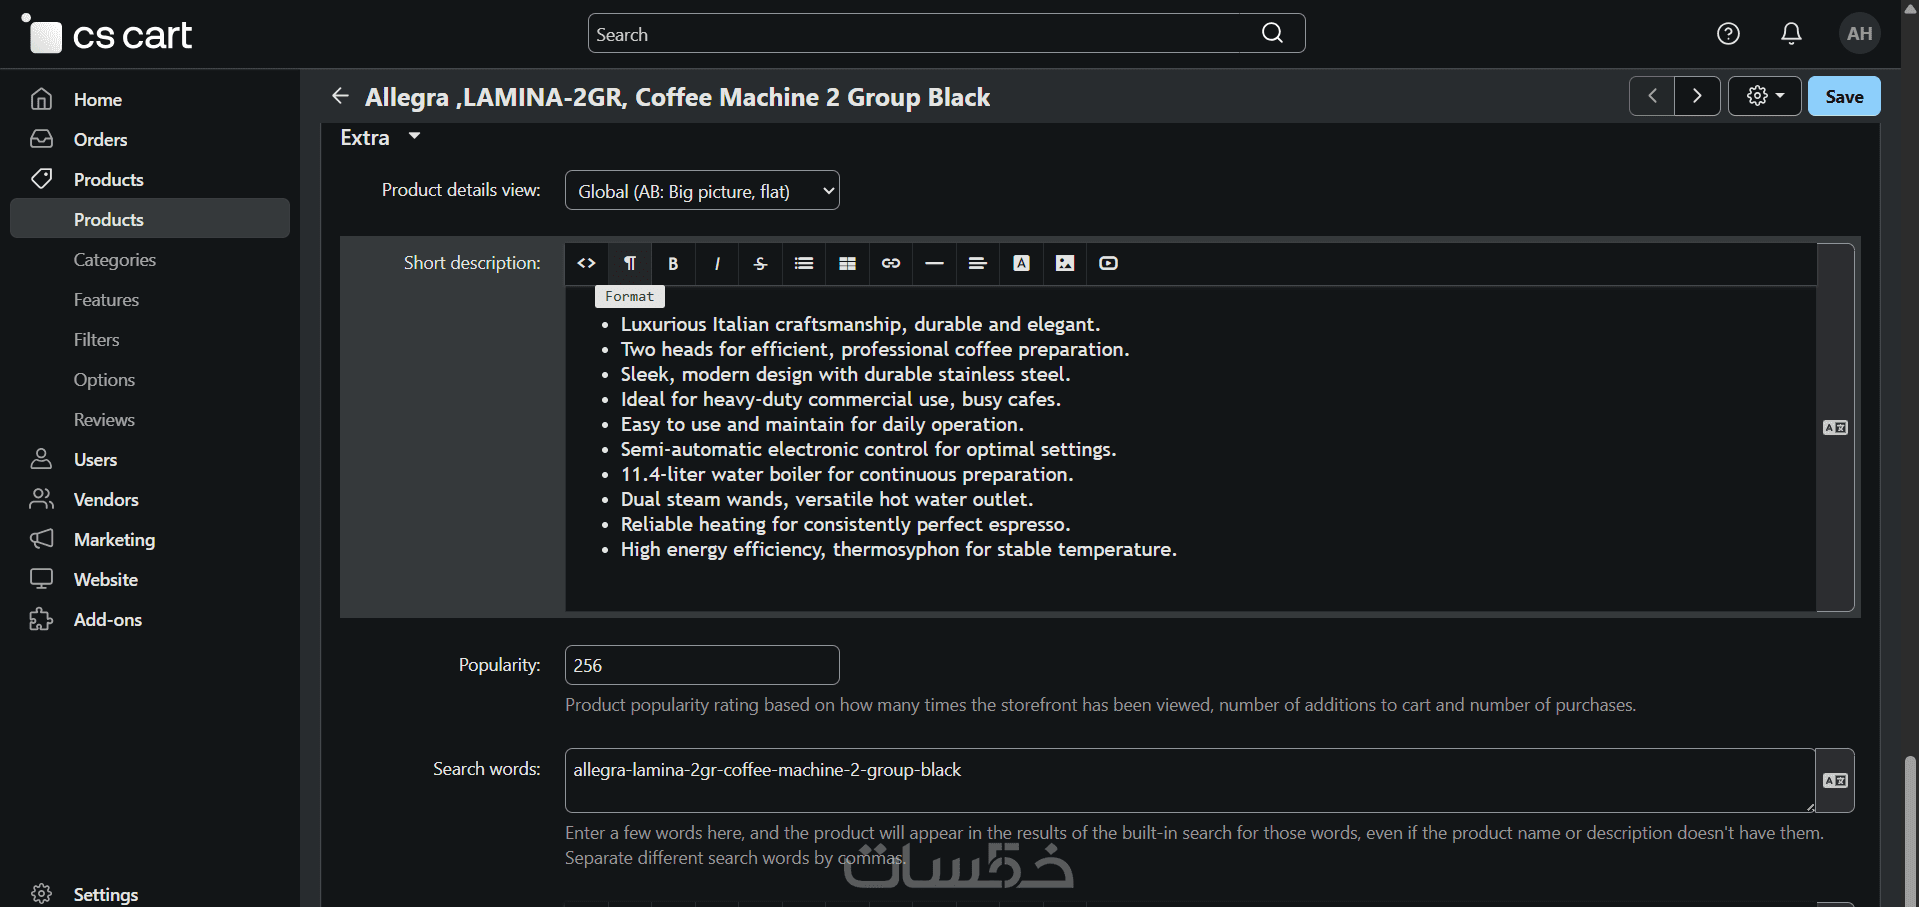Click the page vertical scrollbar thumb
Screen dimensions: 1919x907
pos(1910,830)
